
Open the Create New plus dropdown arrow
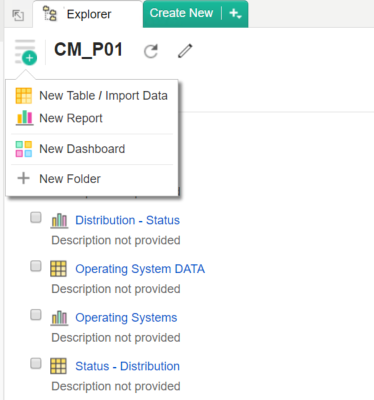235,14
